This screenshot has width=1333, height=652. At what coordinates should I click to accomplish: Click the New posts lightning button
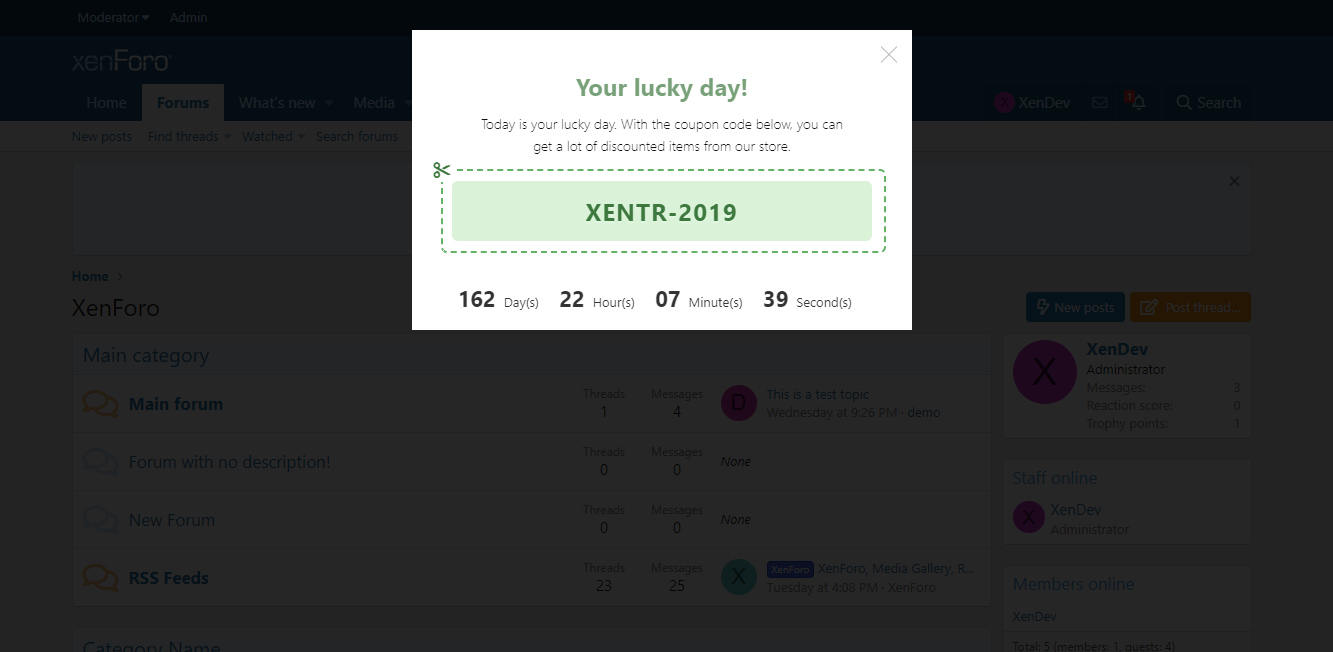(x=1075, y=307)
